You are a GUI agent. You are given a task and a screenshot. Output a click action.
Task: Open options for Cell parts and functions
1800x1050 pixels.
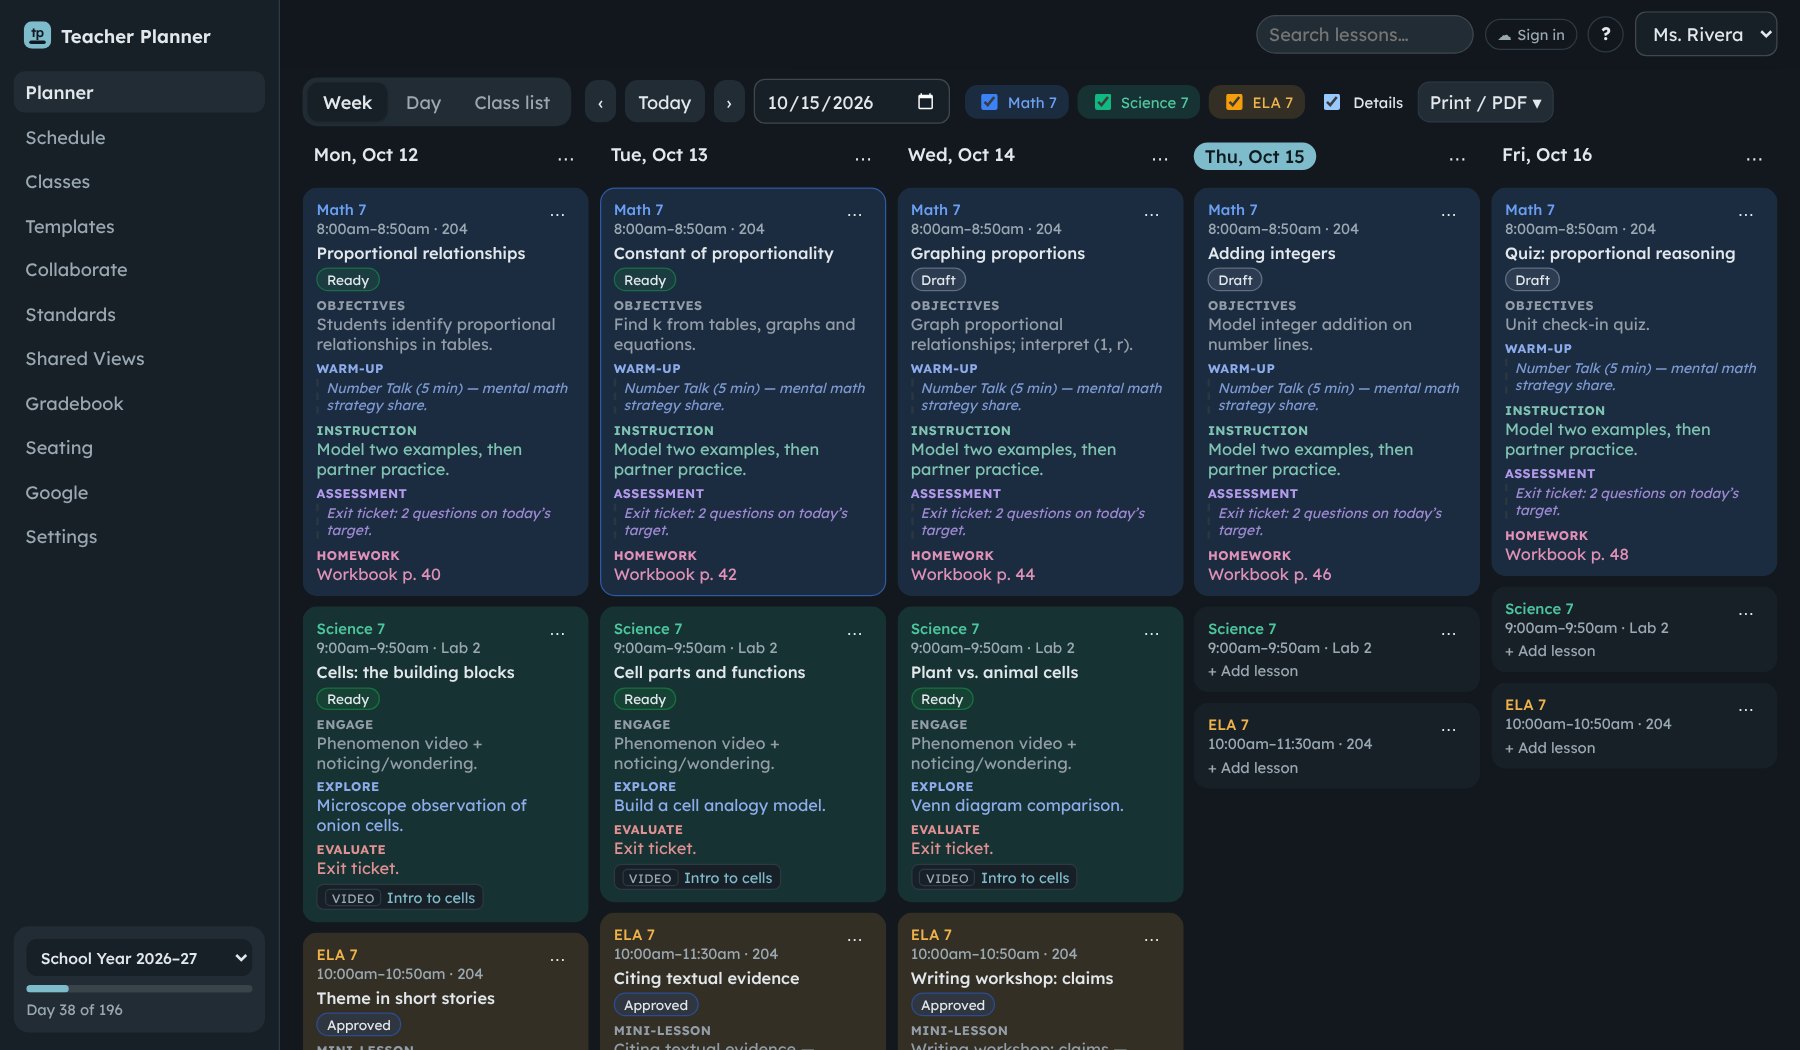[x=854, y=632]
